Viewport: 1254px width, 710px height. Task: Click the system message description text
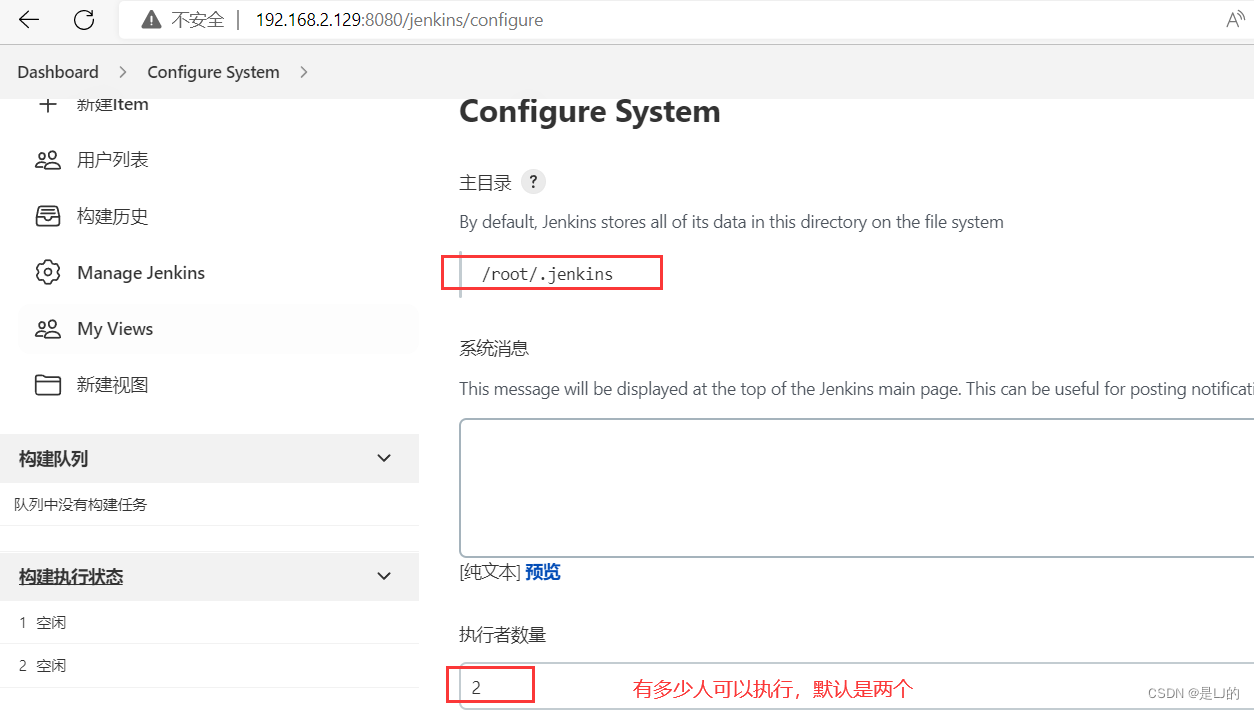tap(856, 389)
